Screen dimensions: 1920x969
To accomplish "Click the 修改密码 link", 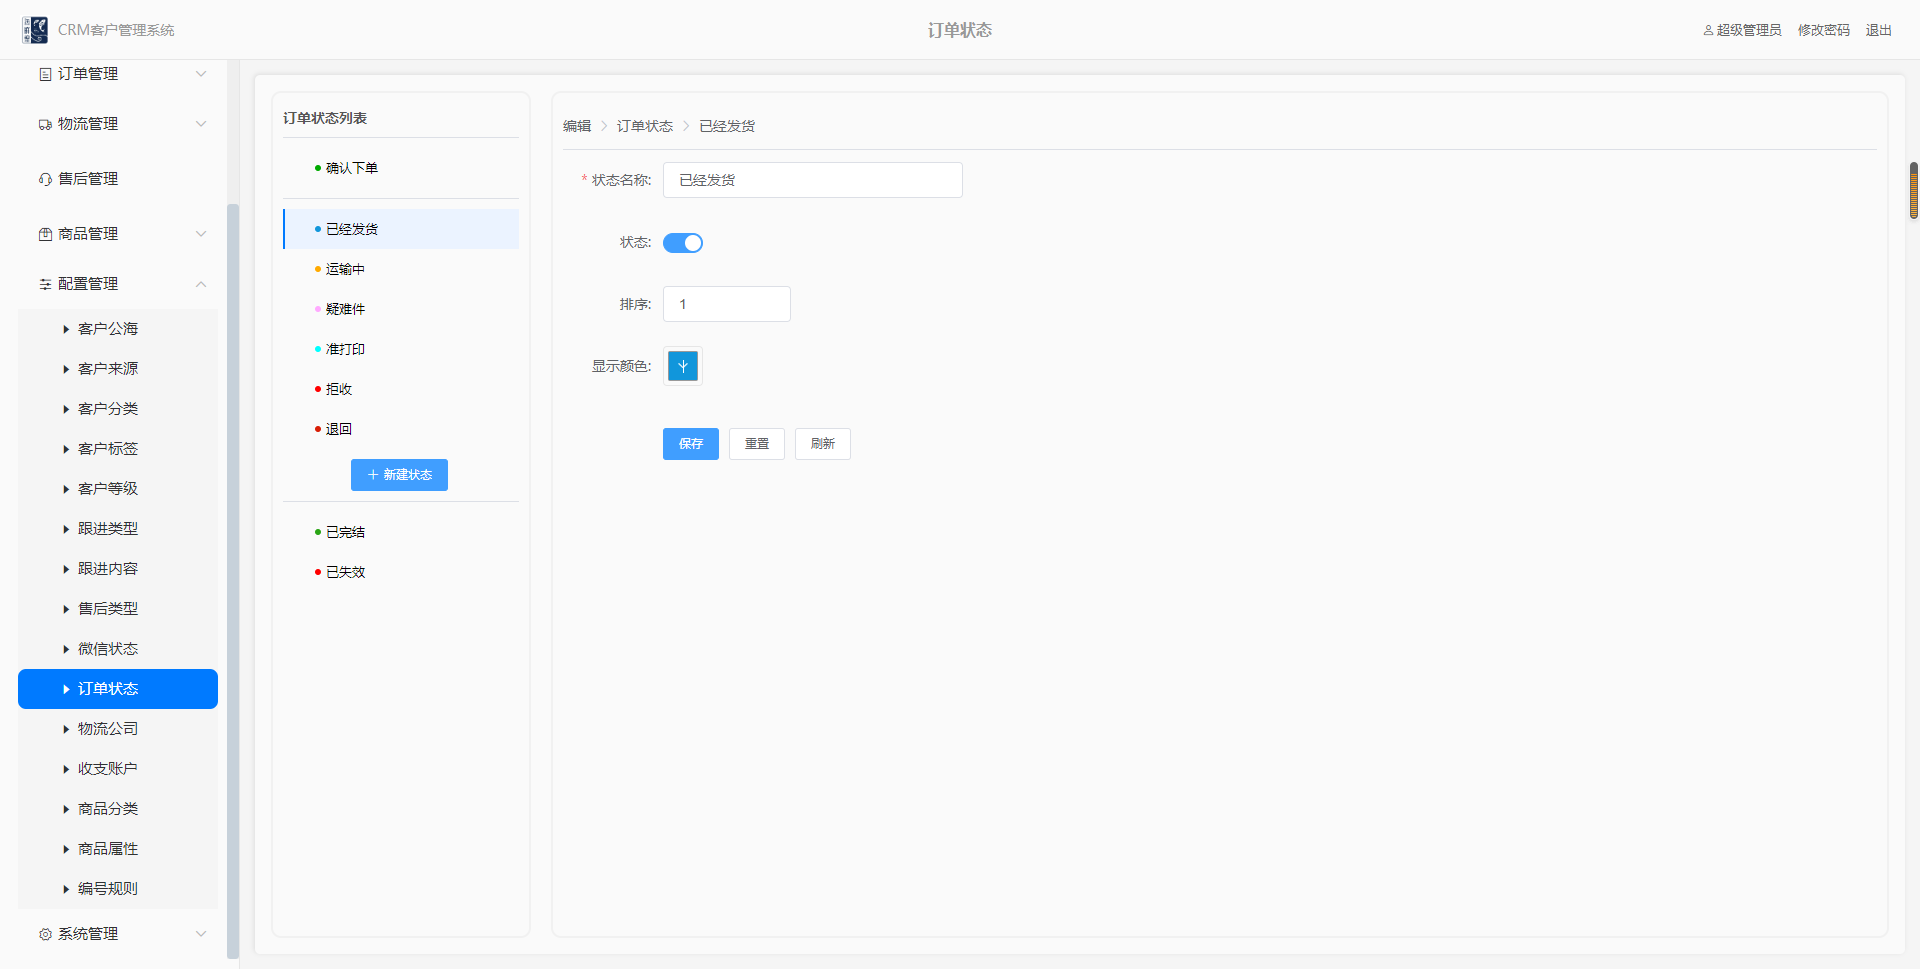I will pos(1824,30).
